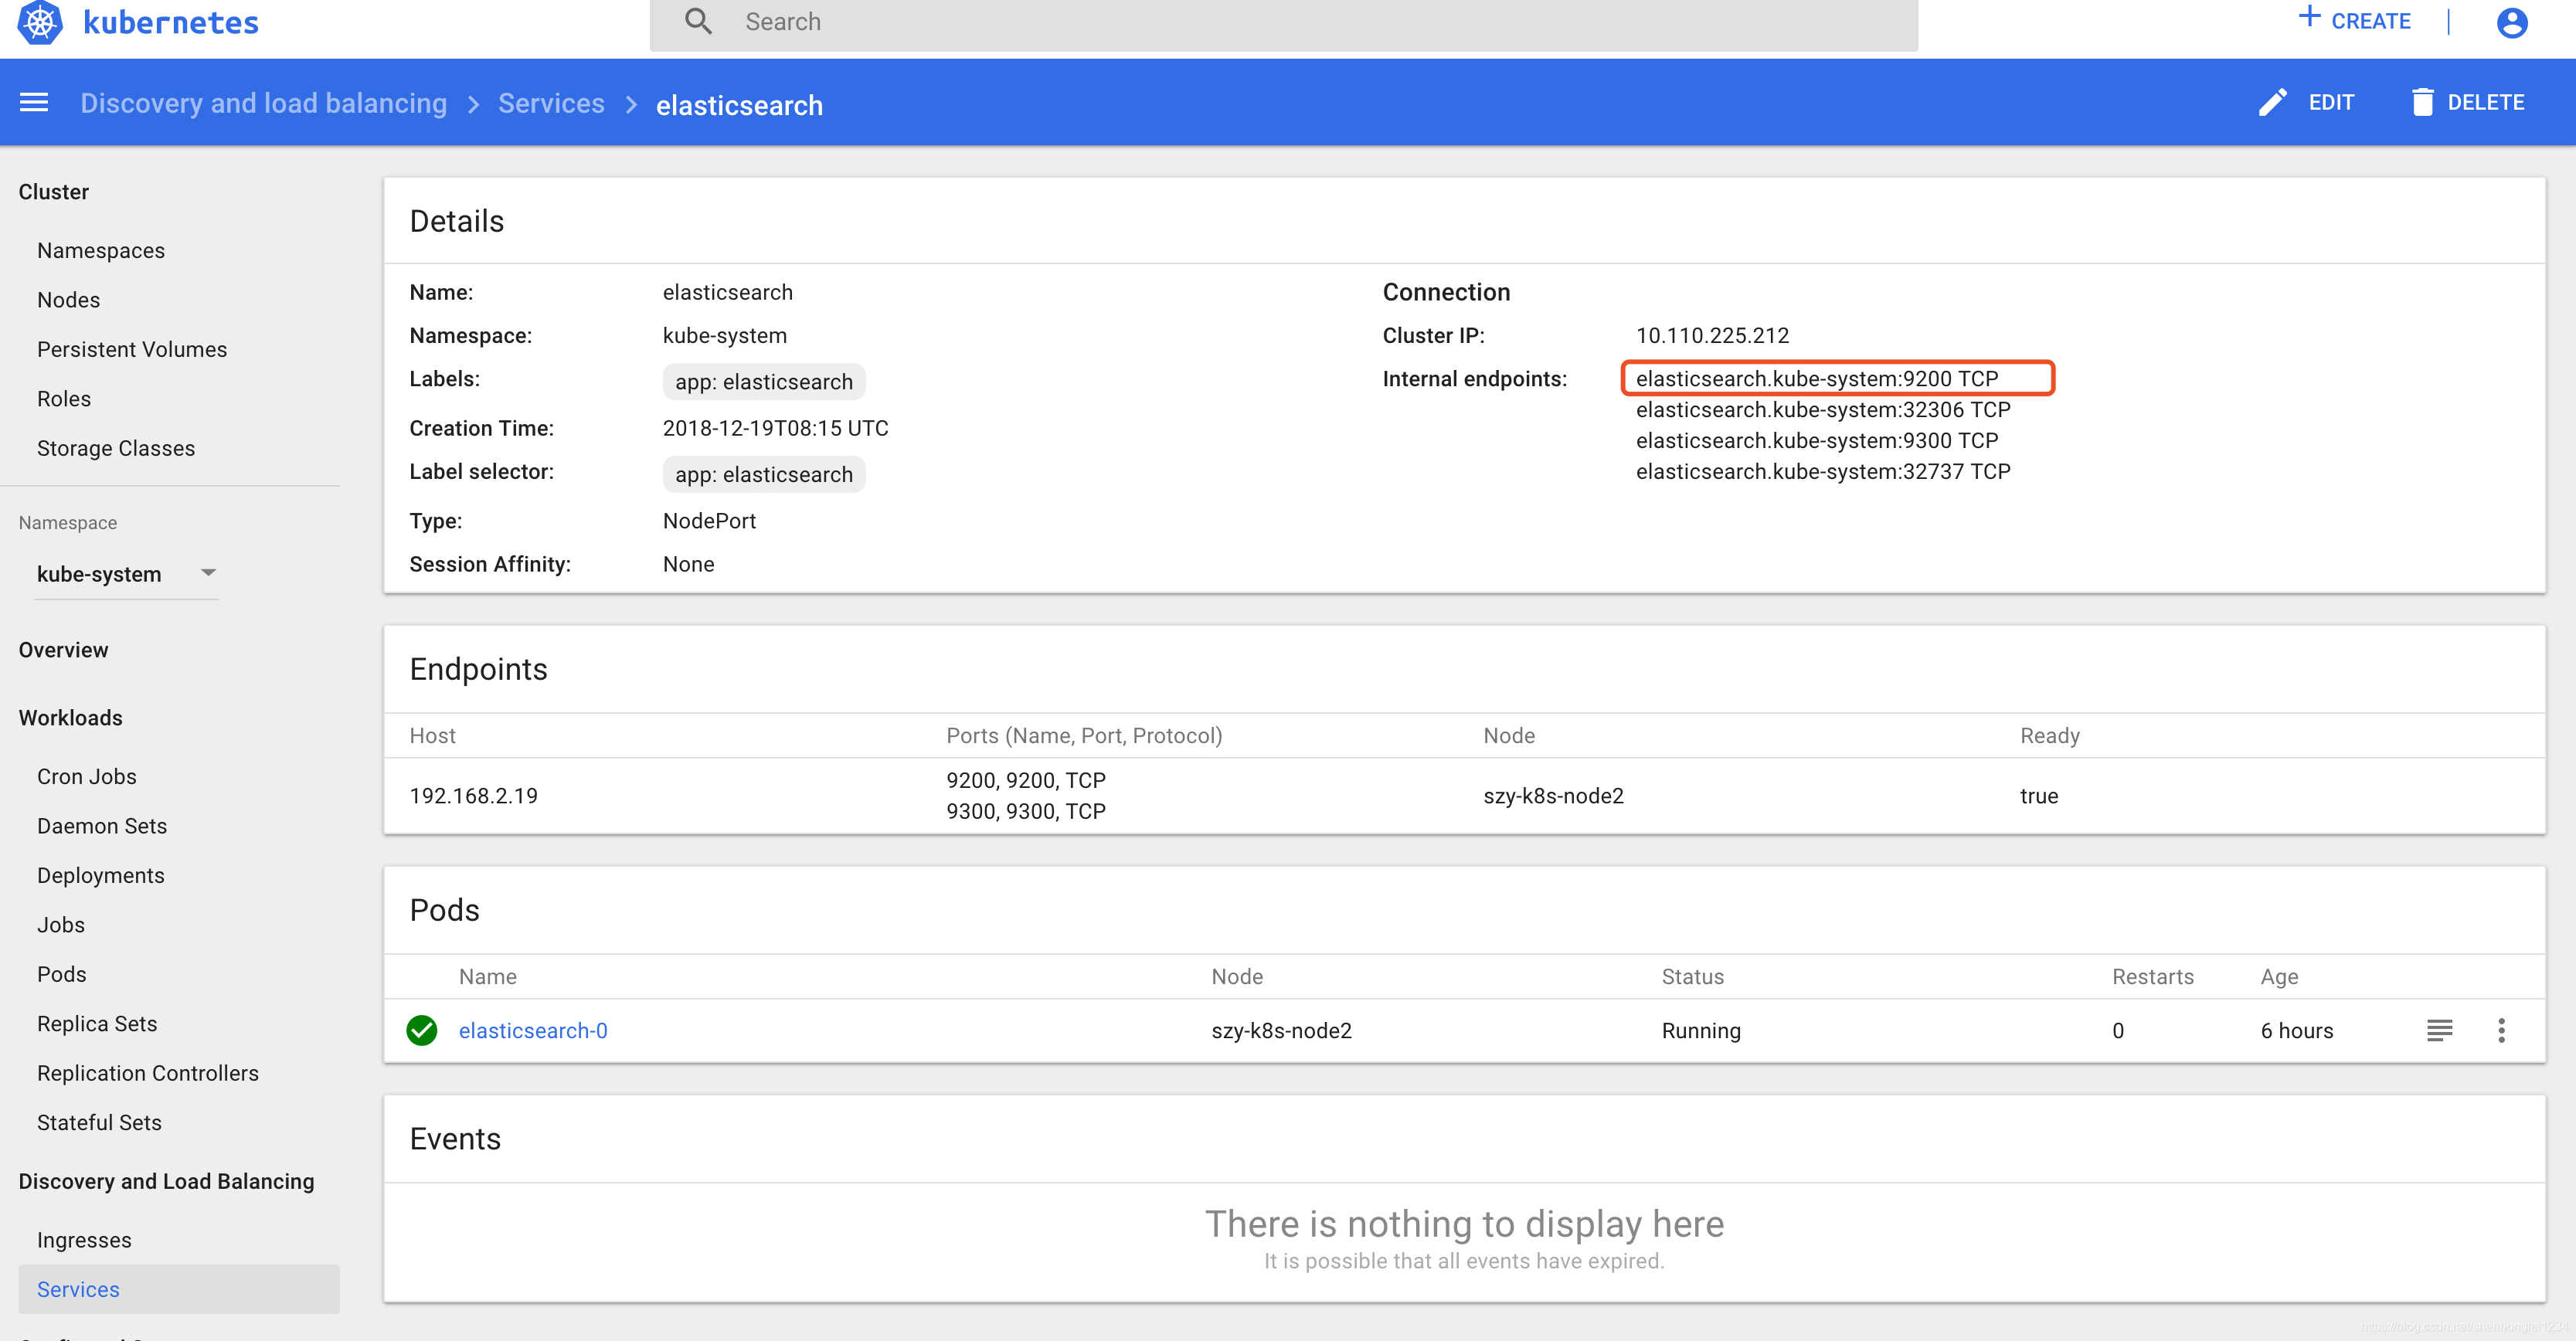Screen dimensions: 2576x1341
Task: Click green running status icon
Action: pyautogui.click(x=422, y=1030)
